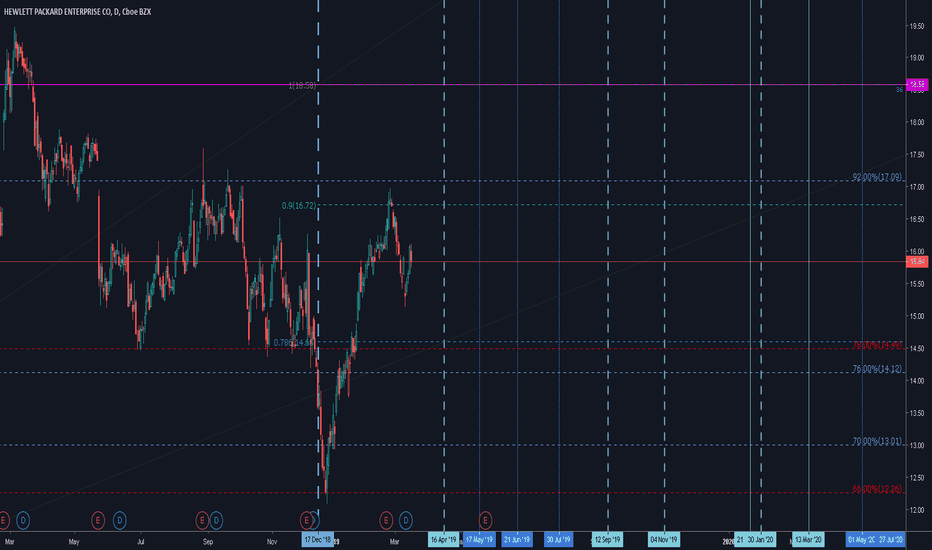This screenshot has height=550, width=932.
Task: Select the 01 May '20 date label
Action: (861, 540)
